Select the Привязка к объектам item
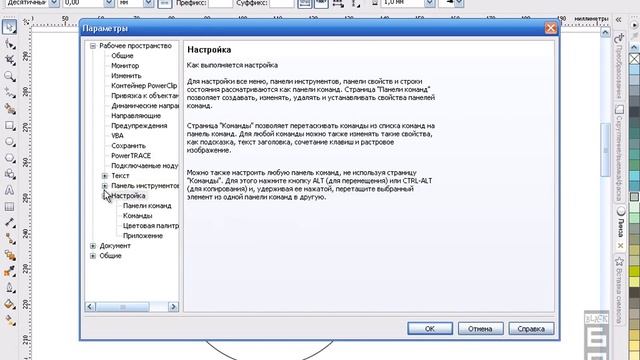This screenshot has width=640, height=360. 144,96
